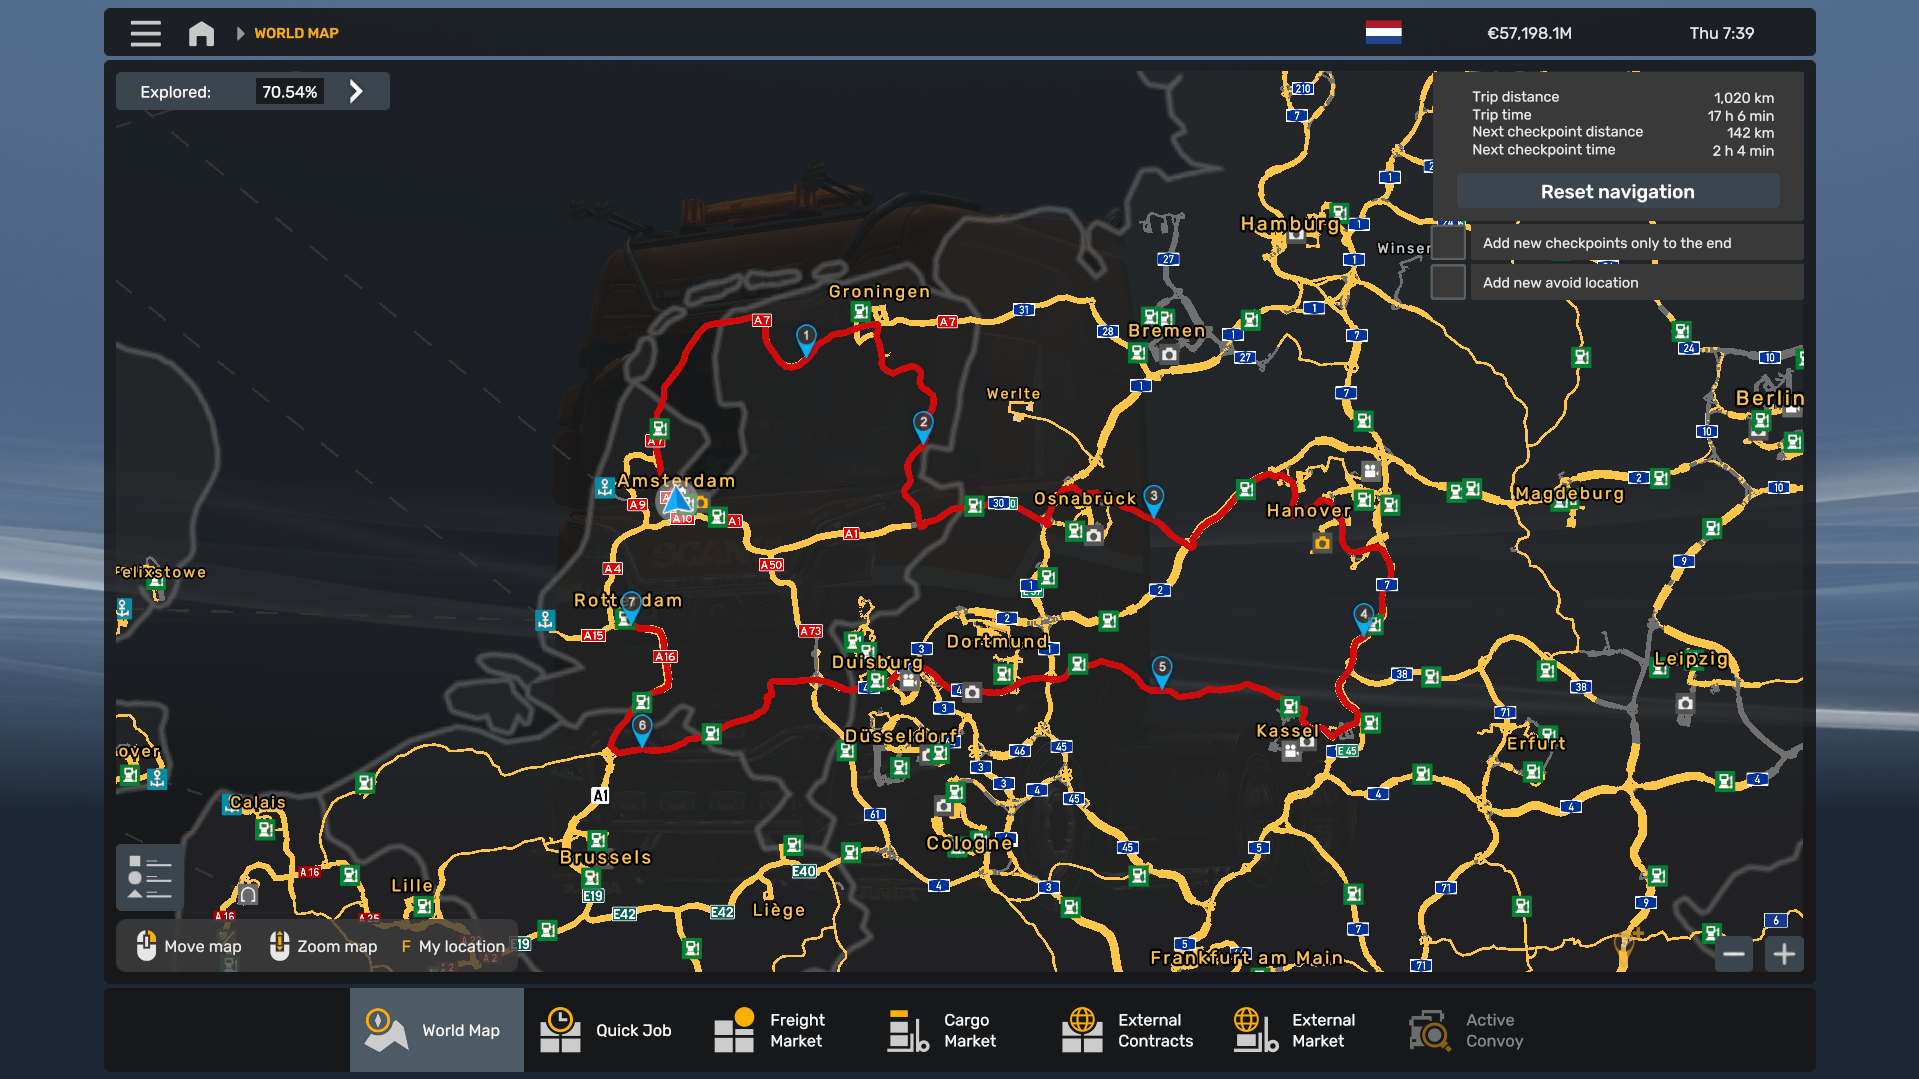Open the hamburger main menu

[x=145, y=33]
